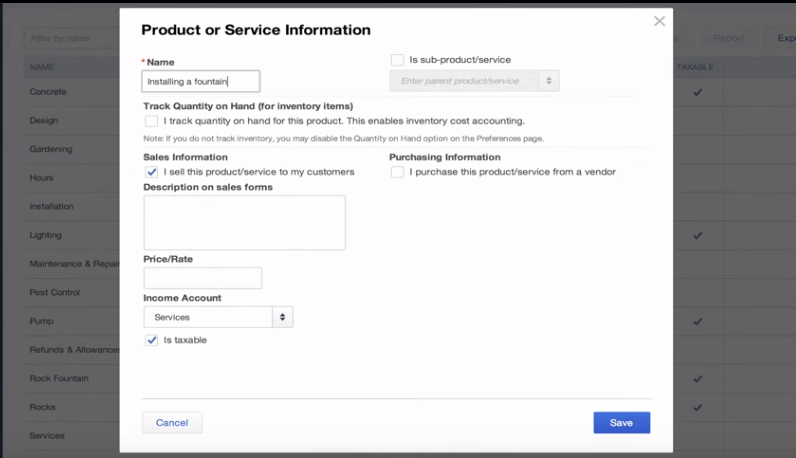796x458 pixels.
Task: Click the Filter by name field in background
Action: [71, 38]
